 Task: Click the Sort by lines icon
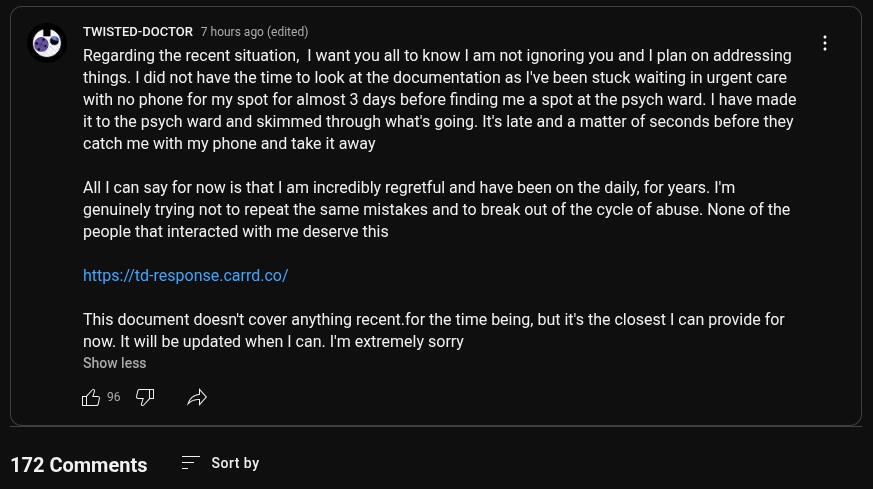[x=190, y=463]
